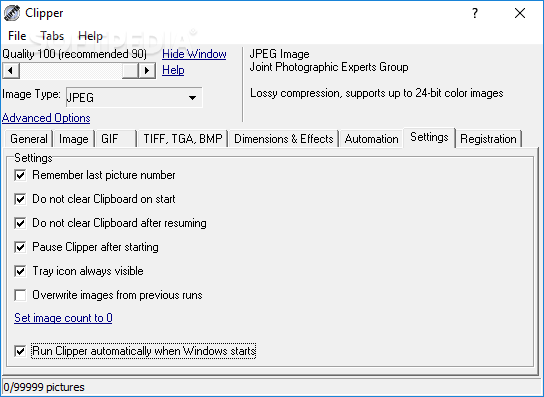Switch to the Image tab
Image resolution: width=544 pixels, height=397 pixels.
[74, 139]
